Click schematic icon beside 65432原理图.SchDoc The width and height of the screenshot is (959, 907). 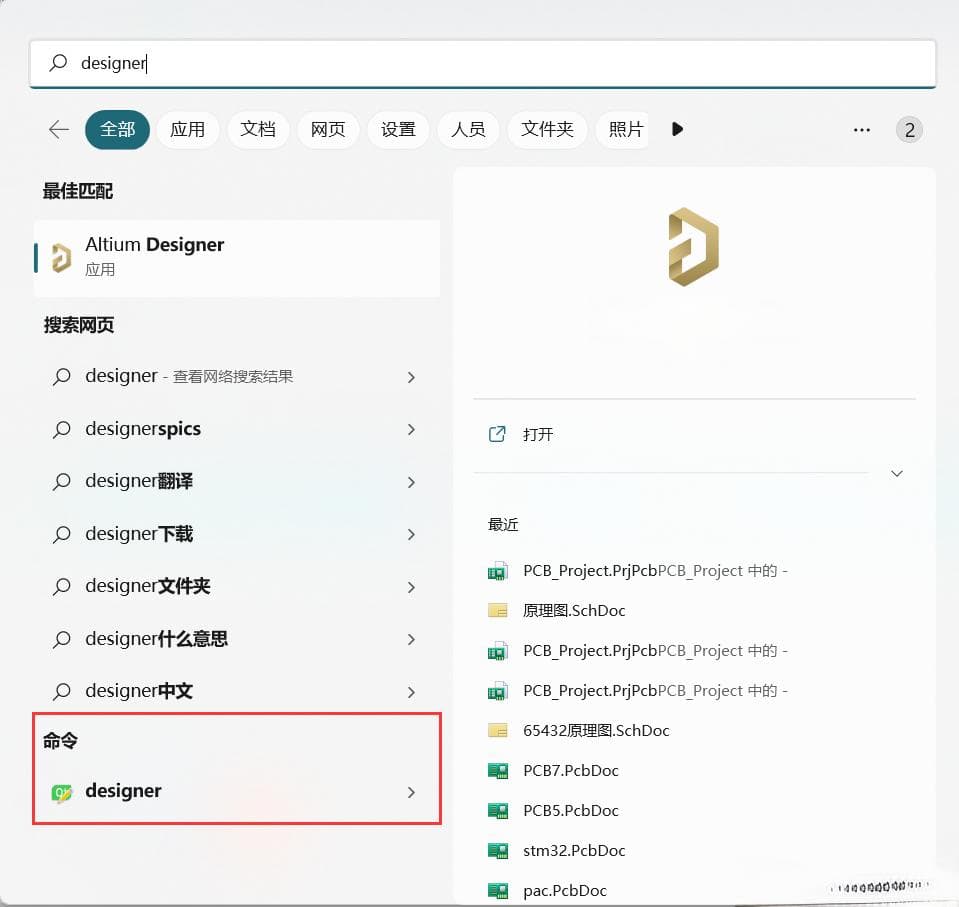coord(498,730)
